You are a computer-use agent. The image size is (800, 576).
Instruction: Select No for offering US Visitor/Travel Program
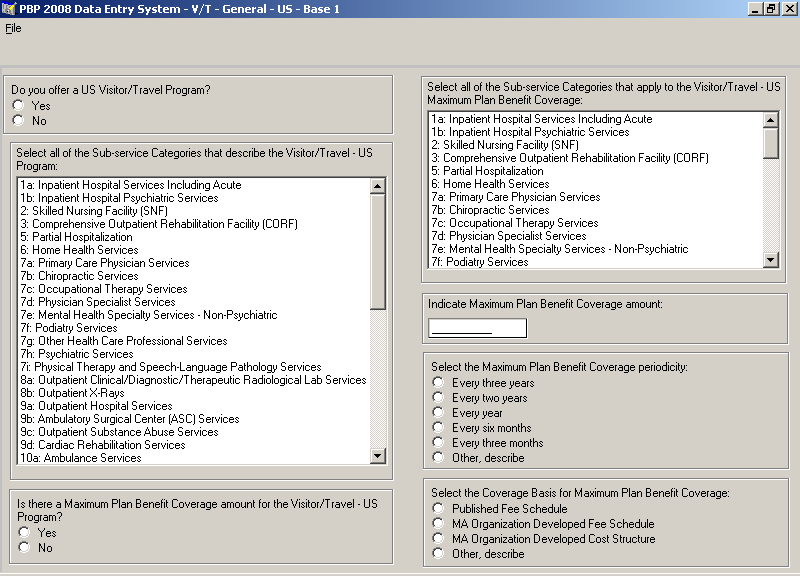pyautogui.click(x=18, y=121)
